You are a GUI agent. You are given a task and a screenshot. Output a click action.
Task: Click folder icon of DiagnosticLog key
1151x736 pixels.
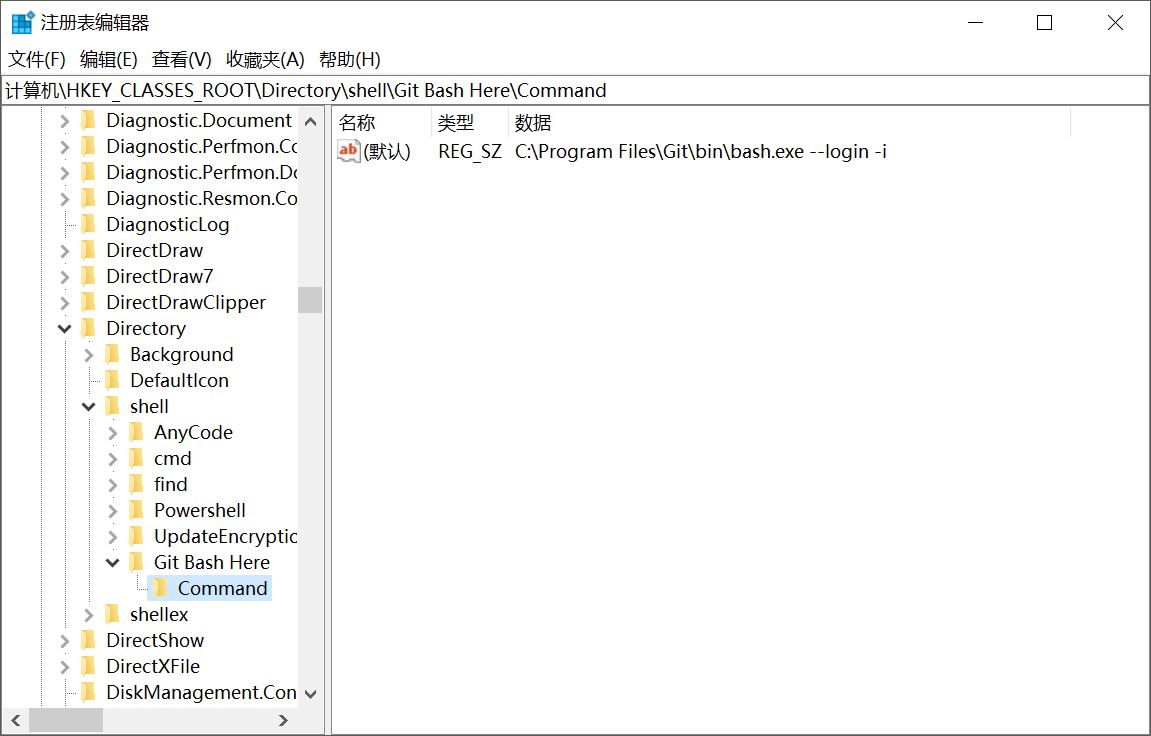[88, 224]
